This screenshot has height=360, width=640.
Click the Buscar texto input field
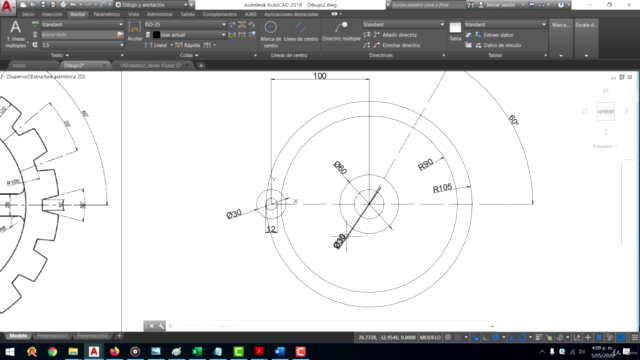[79, 35]
